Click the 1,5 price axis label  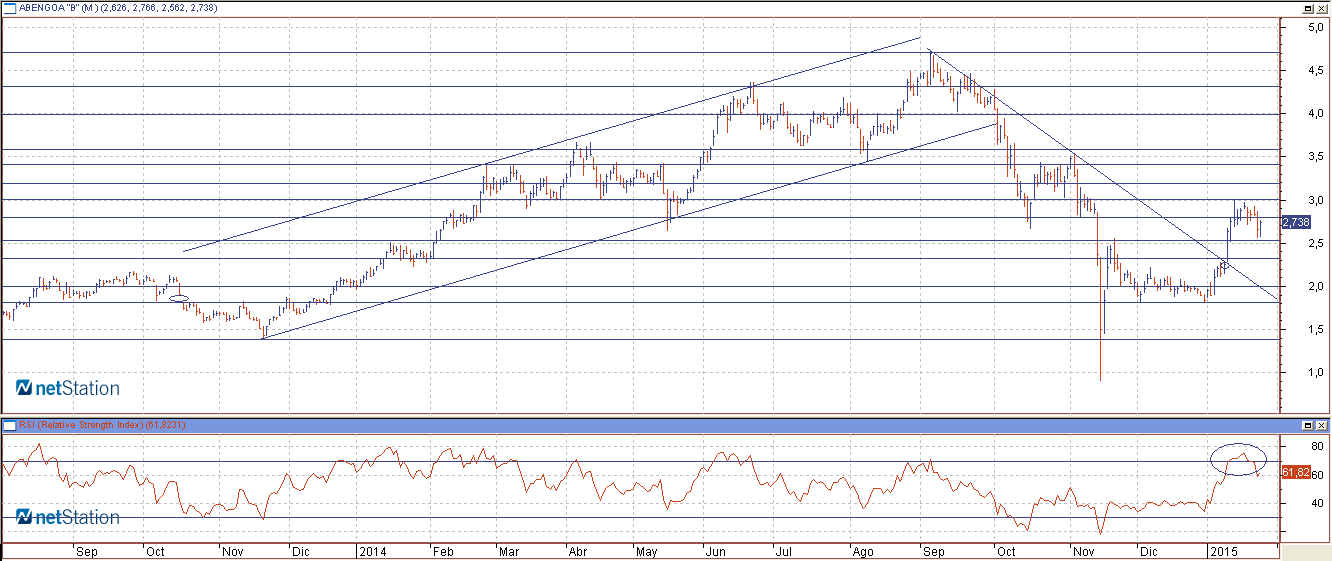[1316, 329]
